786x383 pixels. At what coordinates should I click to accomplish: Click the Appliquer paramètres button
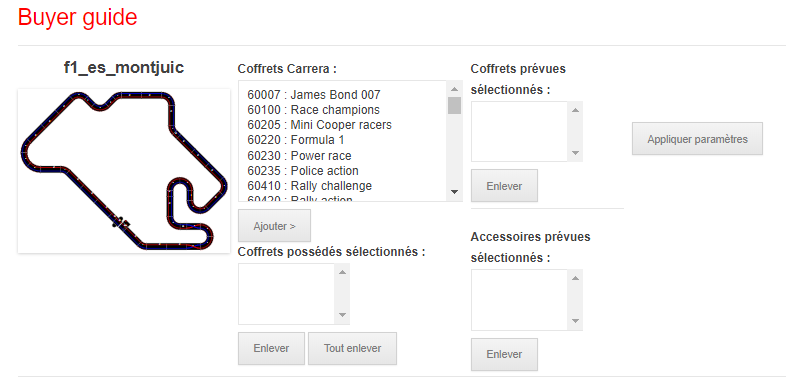[x=697, y=139]
